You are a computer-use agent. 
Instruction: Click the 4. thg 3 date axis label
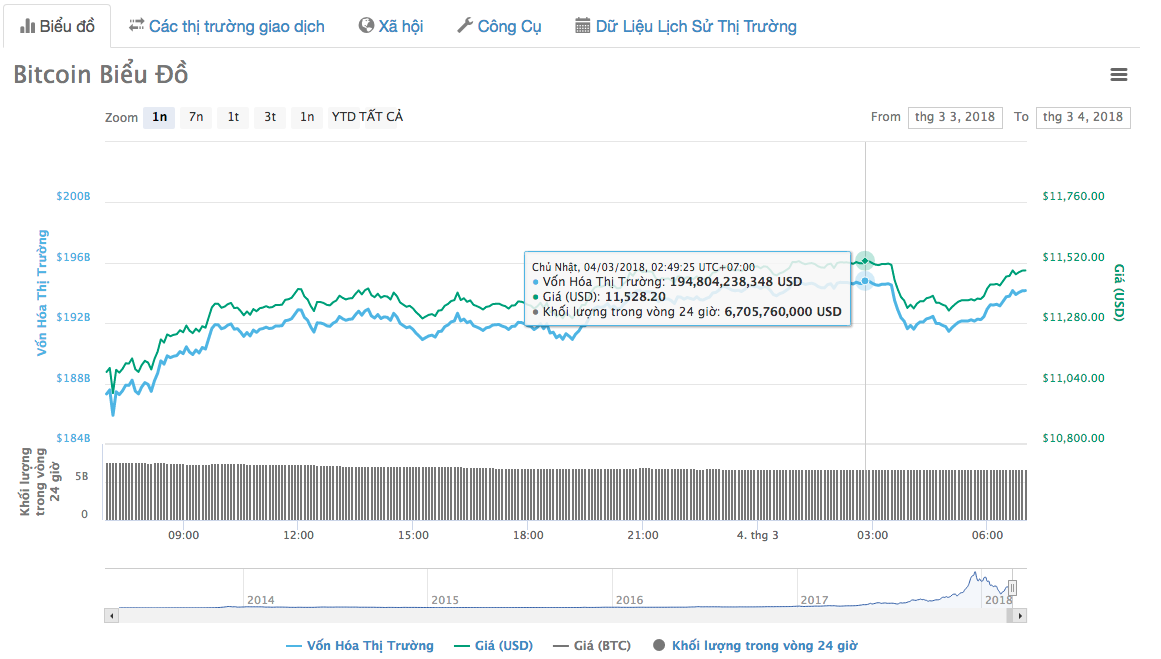pyautogui.click(x=757, y=535)
